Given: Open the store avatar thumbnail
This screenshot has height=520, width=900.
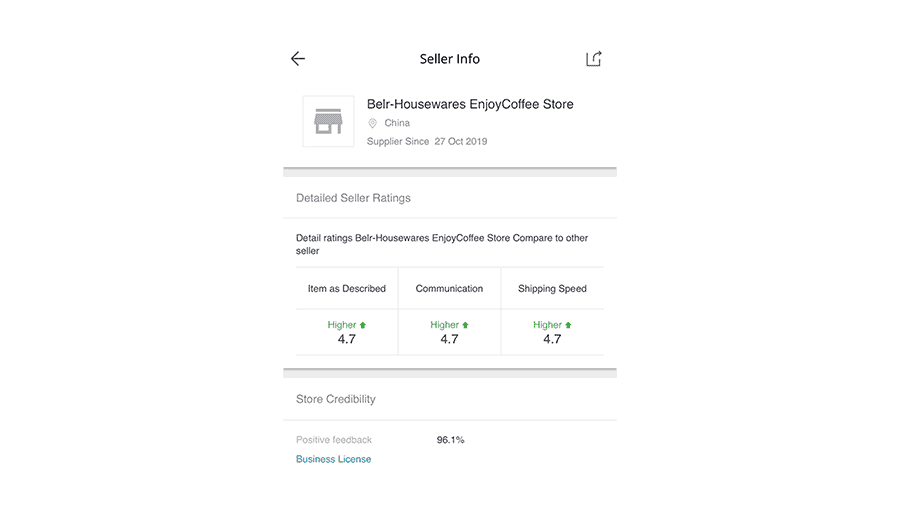Looking at the screenshot, I should (x=328, y=121).
